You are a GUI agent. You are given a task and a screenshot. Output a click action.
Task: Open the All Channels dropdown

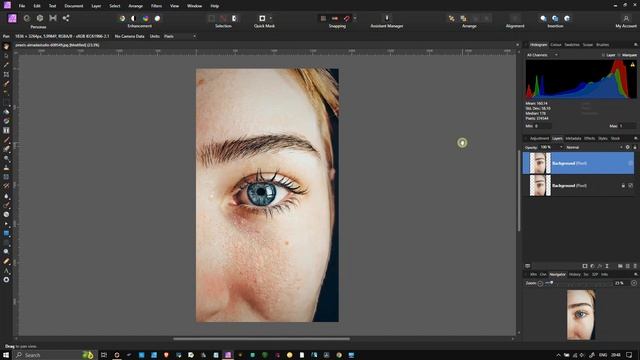542,55
